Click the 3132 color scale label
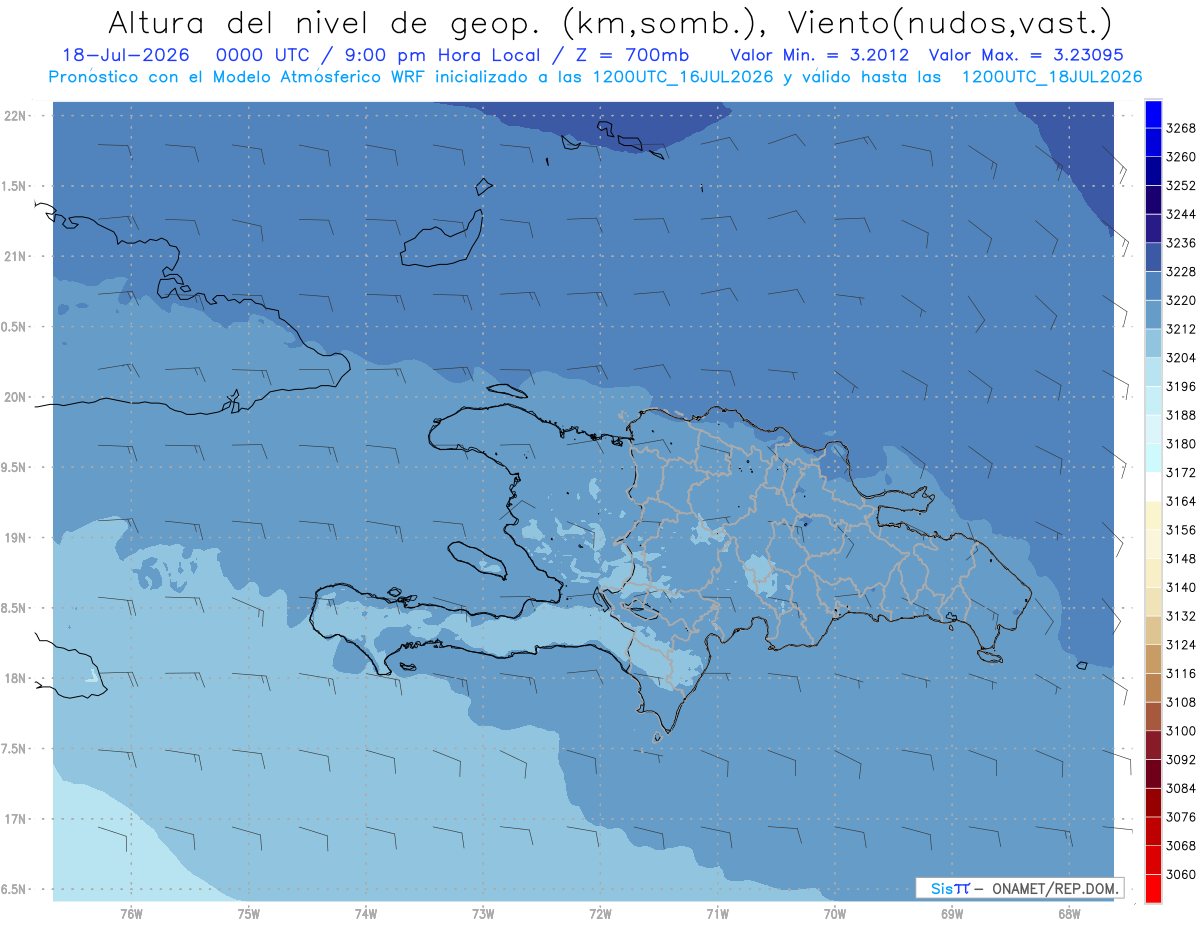The width and height of the screenshot is (1200, 927). (1181, 616)
